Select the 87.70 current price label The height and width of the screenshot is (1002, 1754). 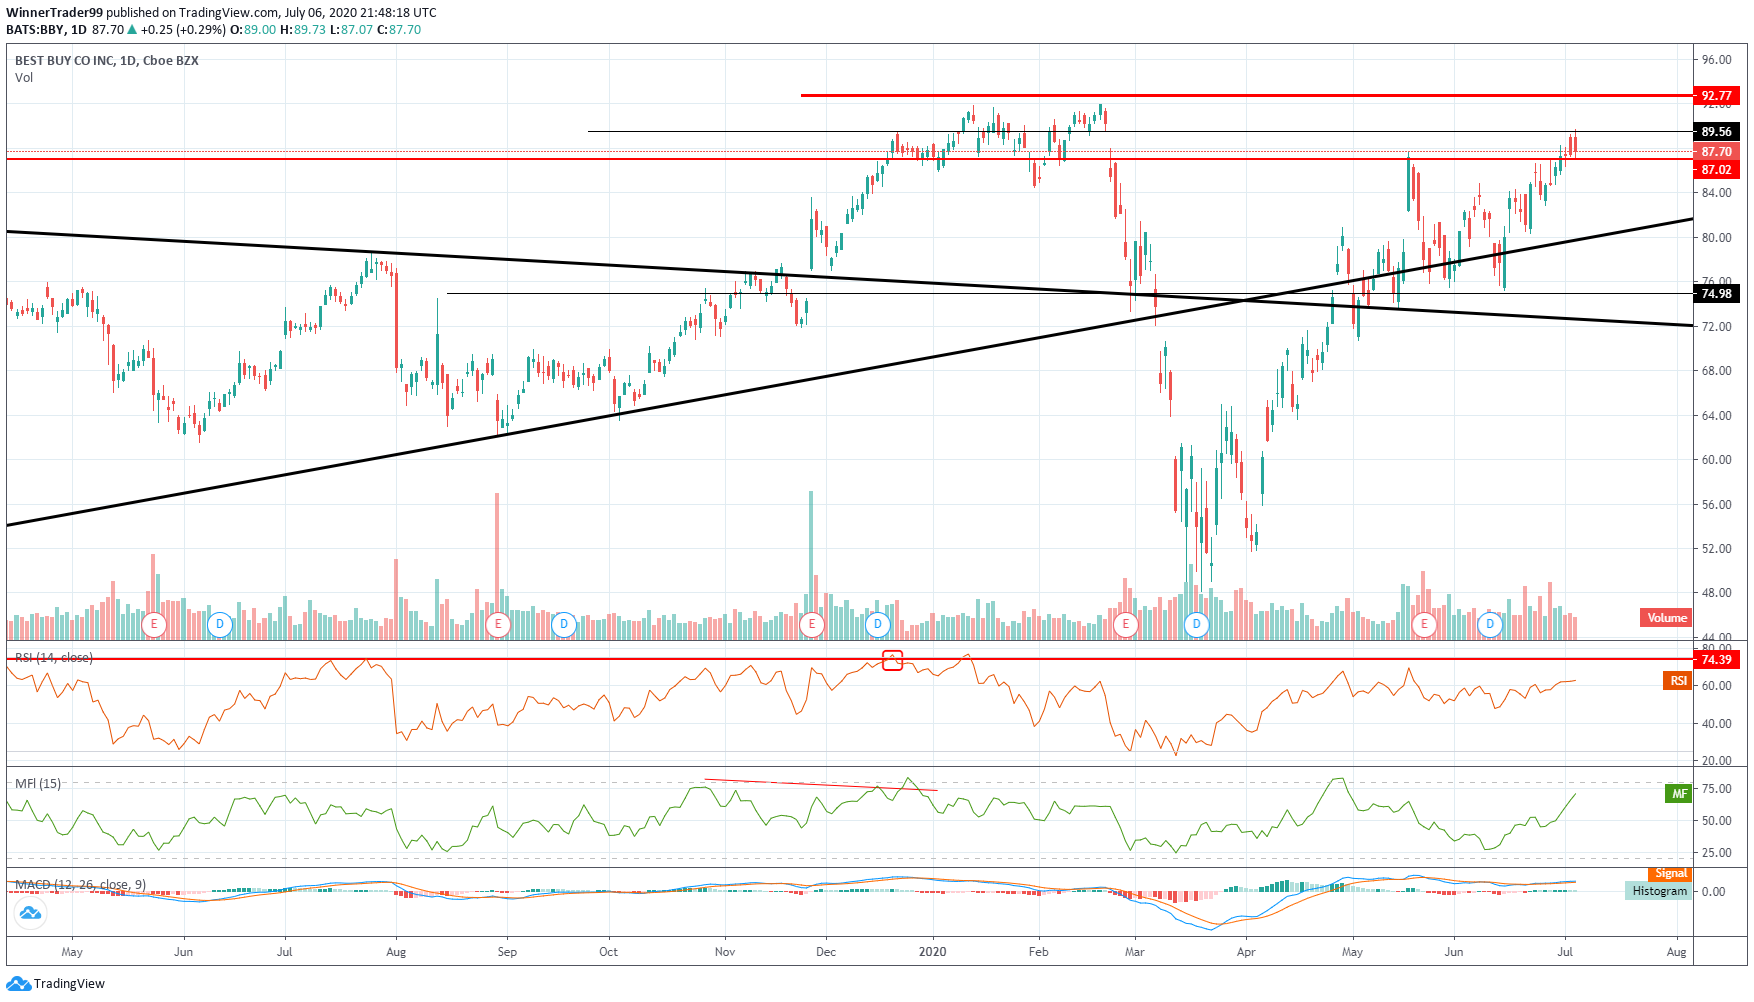pos(1717,152)
